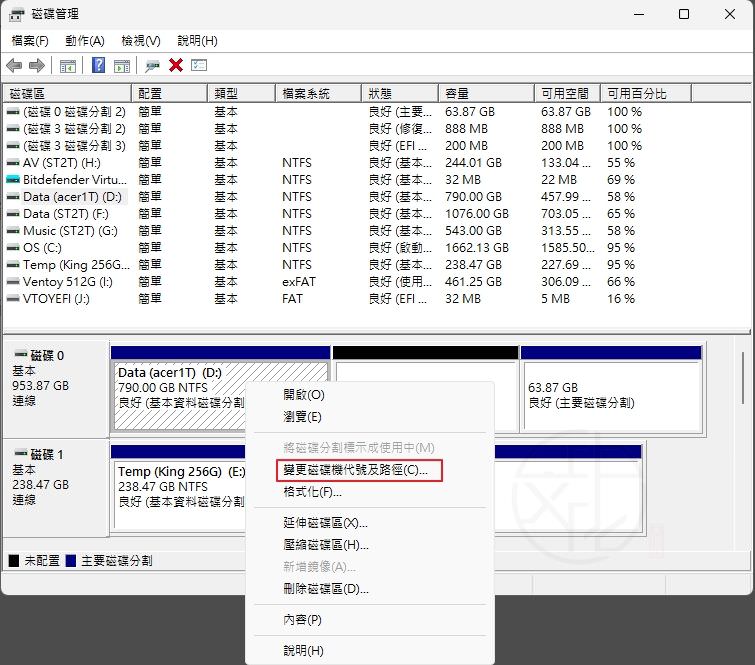Sort by the 可用空間 column header
The image size is (755, 665).
point(568,93)
